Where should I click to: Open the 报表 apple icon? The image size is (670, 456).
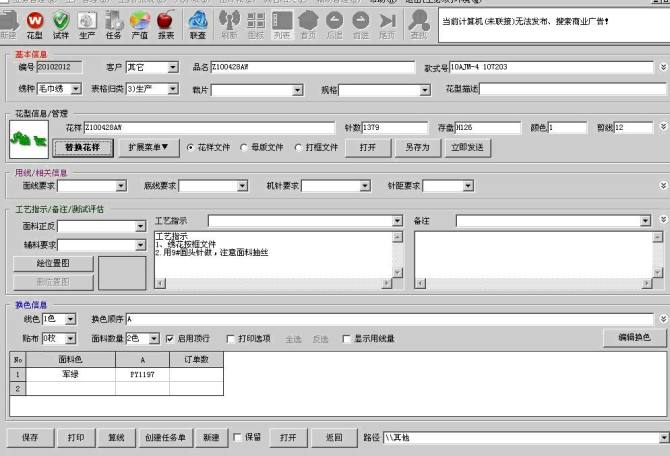point(166,22)
